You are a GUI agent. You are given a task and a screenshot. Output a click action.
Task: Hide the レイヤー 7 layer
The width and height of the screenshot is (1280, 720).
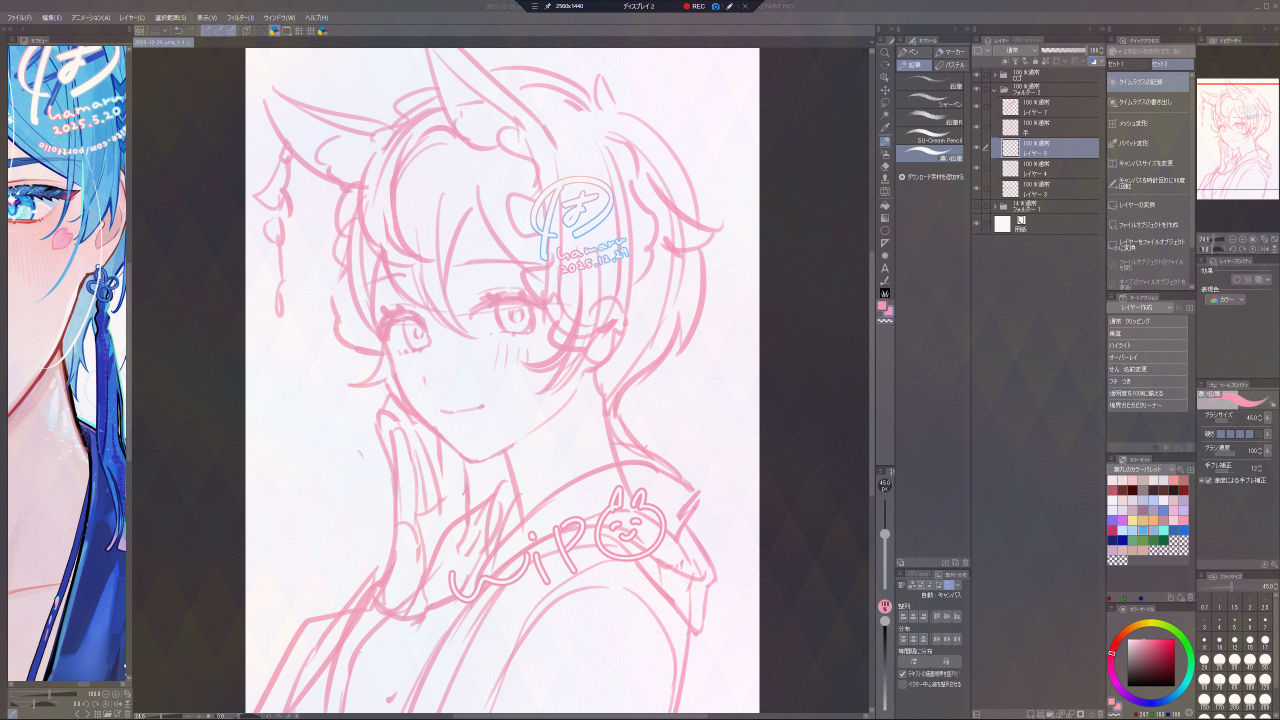(x=976, y=106)
